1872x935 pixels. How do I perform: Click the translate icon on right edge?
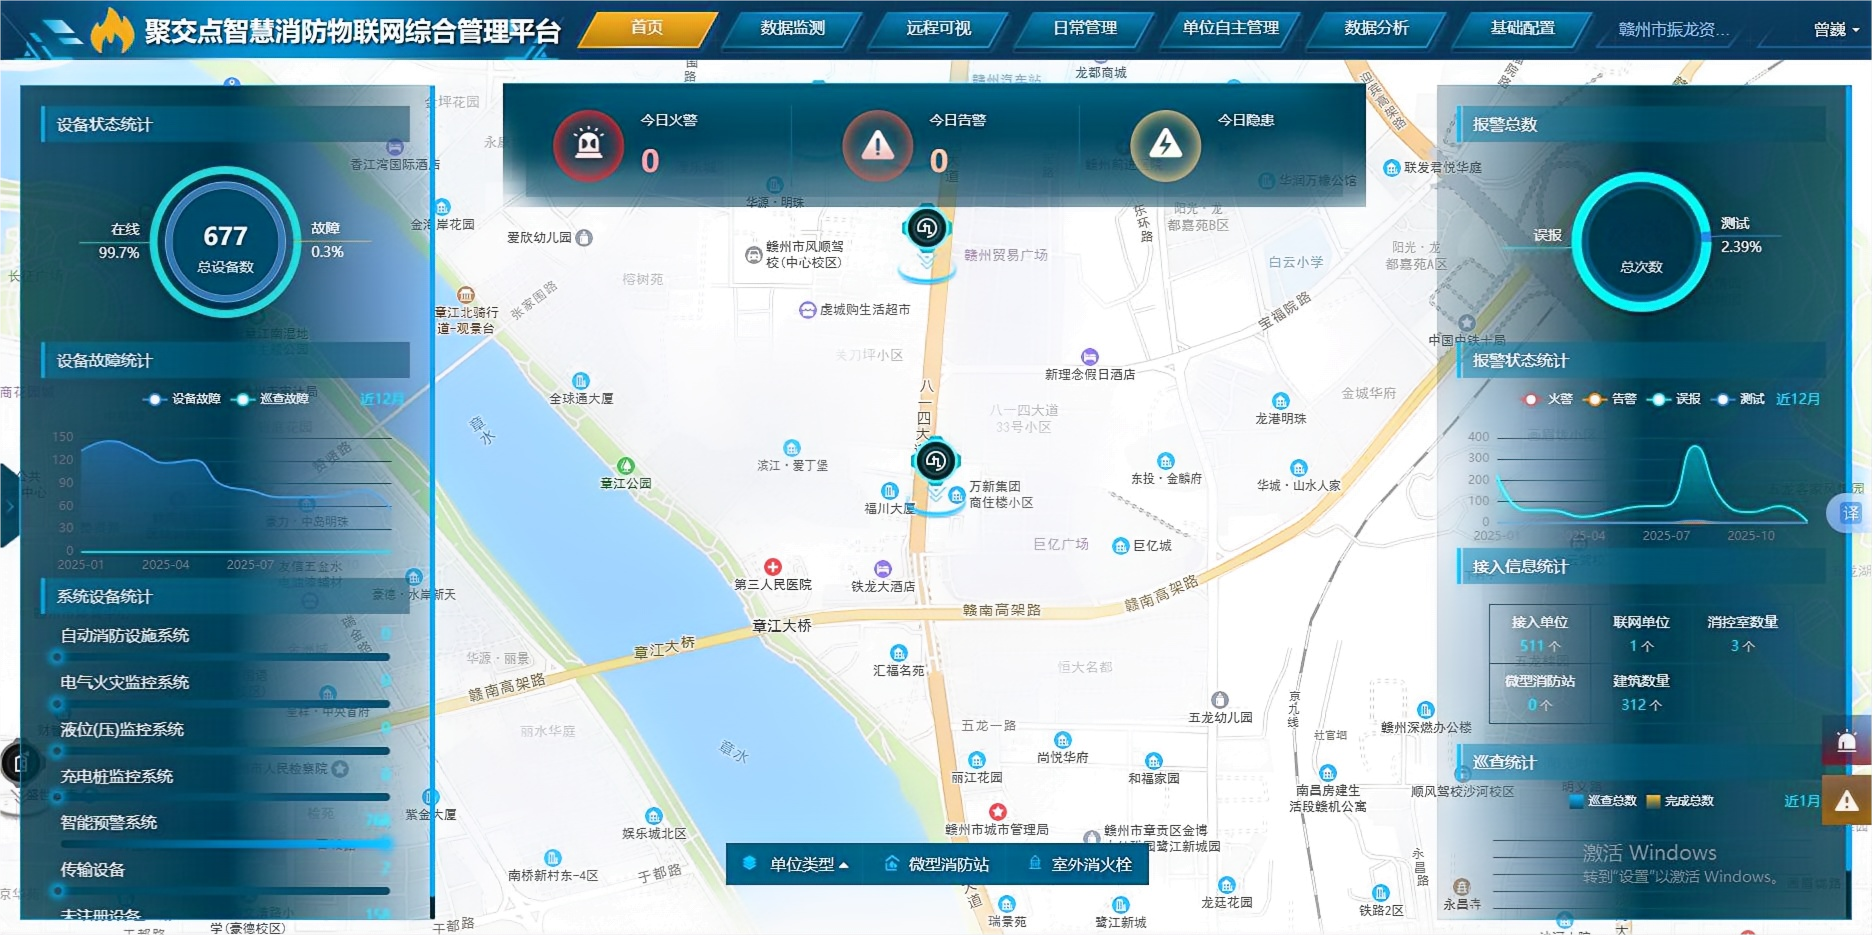click(x=1851, y=513)
